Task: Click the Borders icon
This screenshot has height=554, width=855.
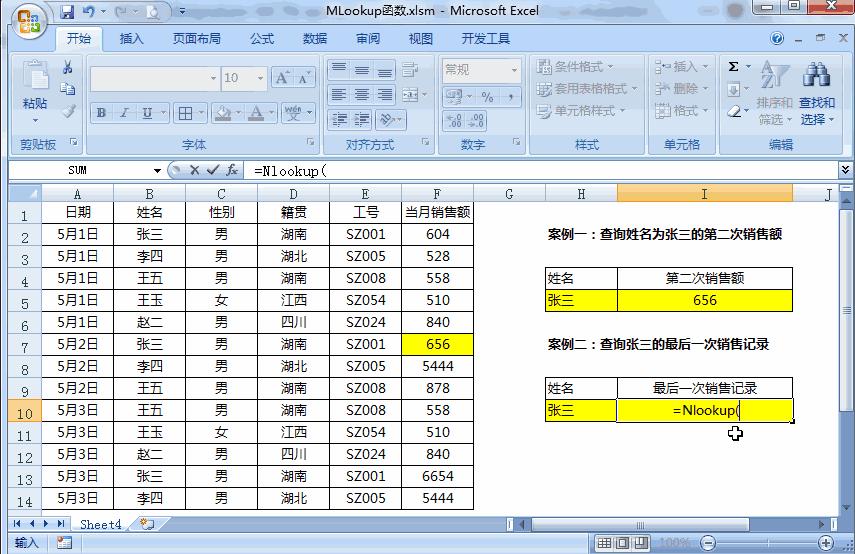Action: point(185,113)
